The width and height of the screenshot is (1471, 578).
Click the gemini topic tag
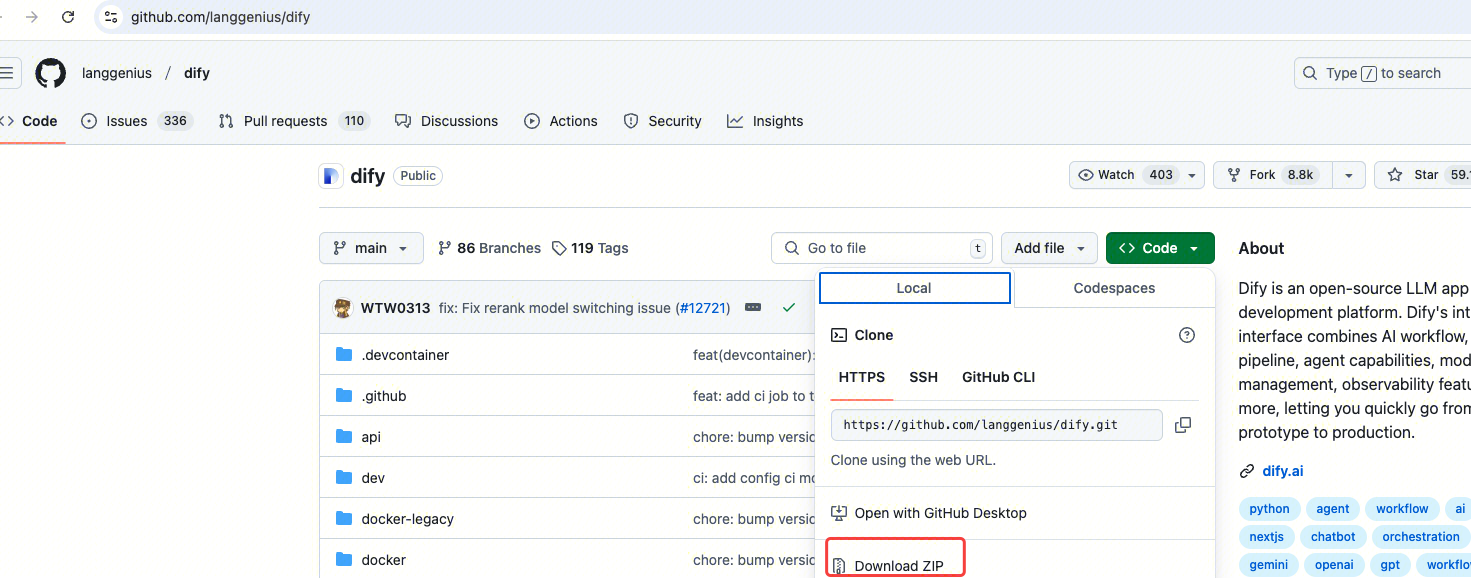1269,565
